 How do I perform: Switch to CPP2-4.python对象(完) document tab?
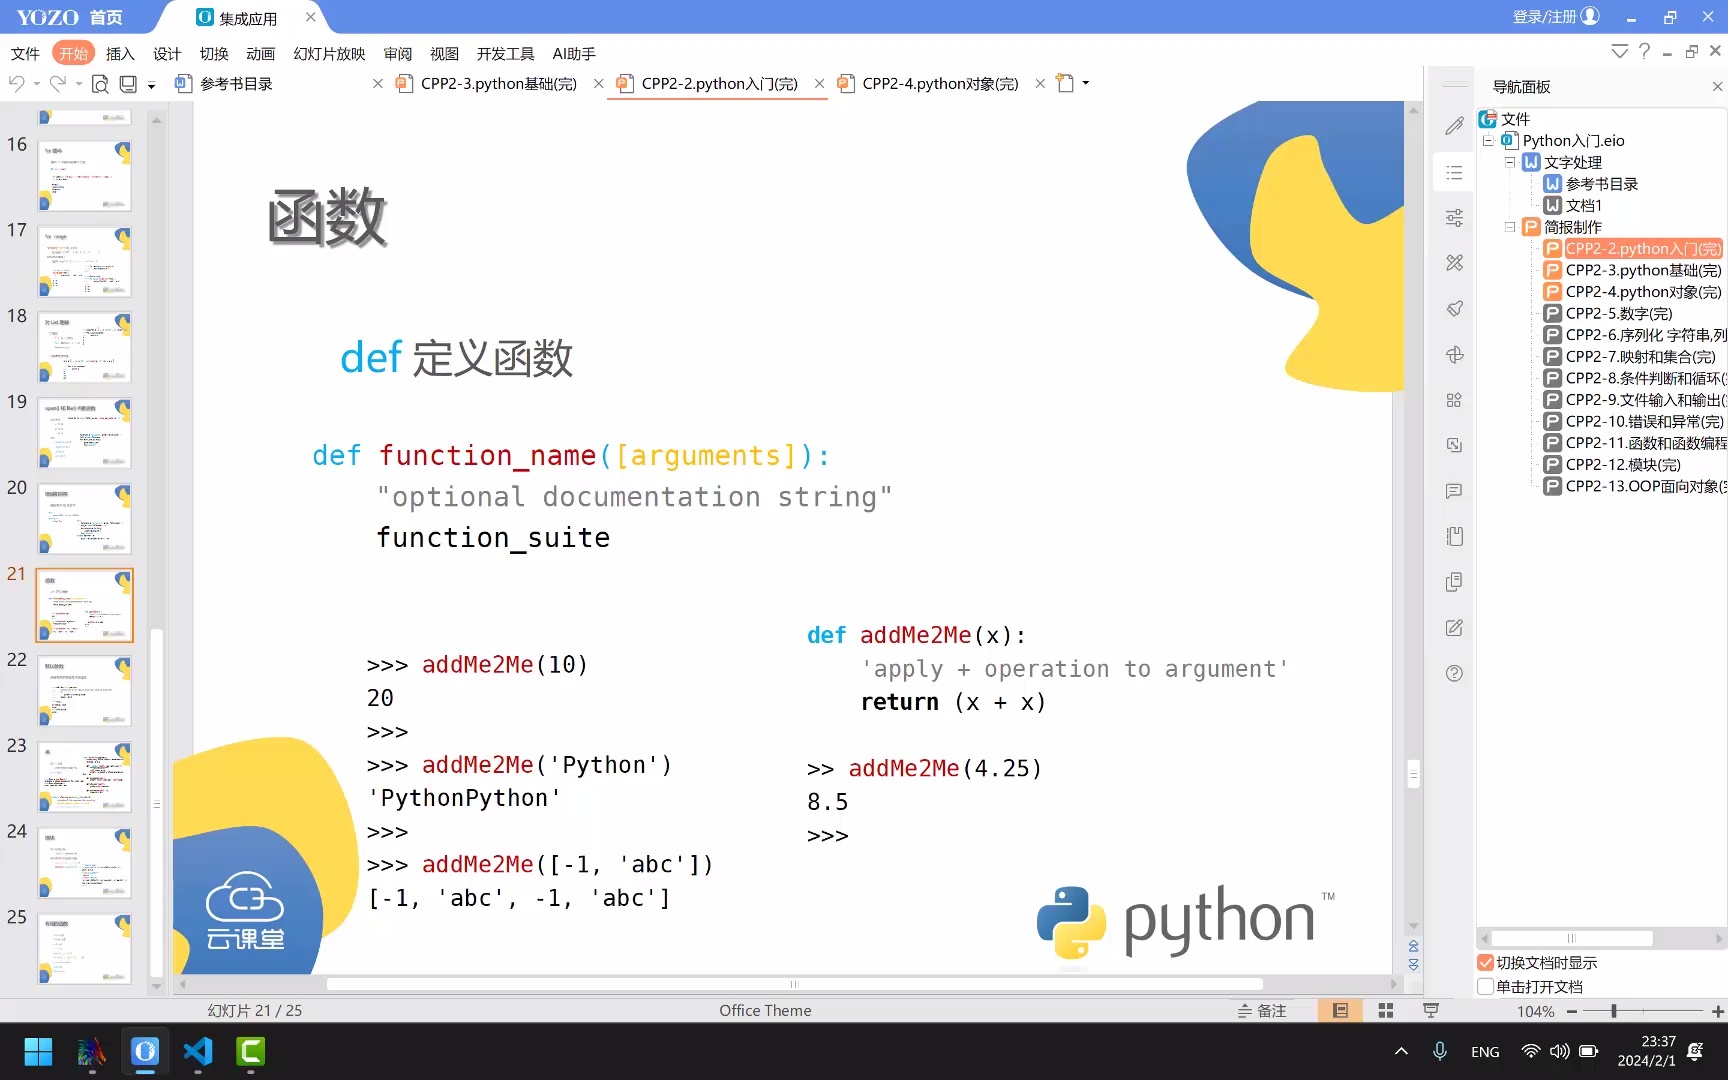pos(939,84)
